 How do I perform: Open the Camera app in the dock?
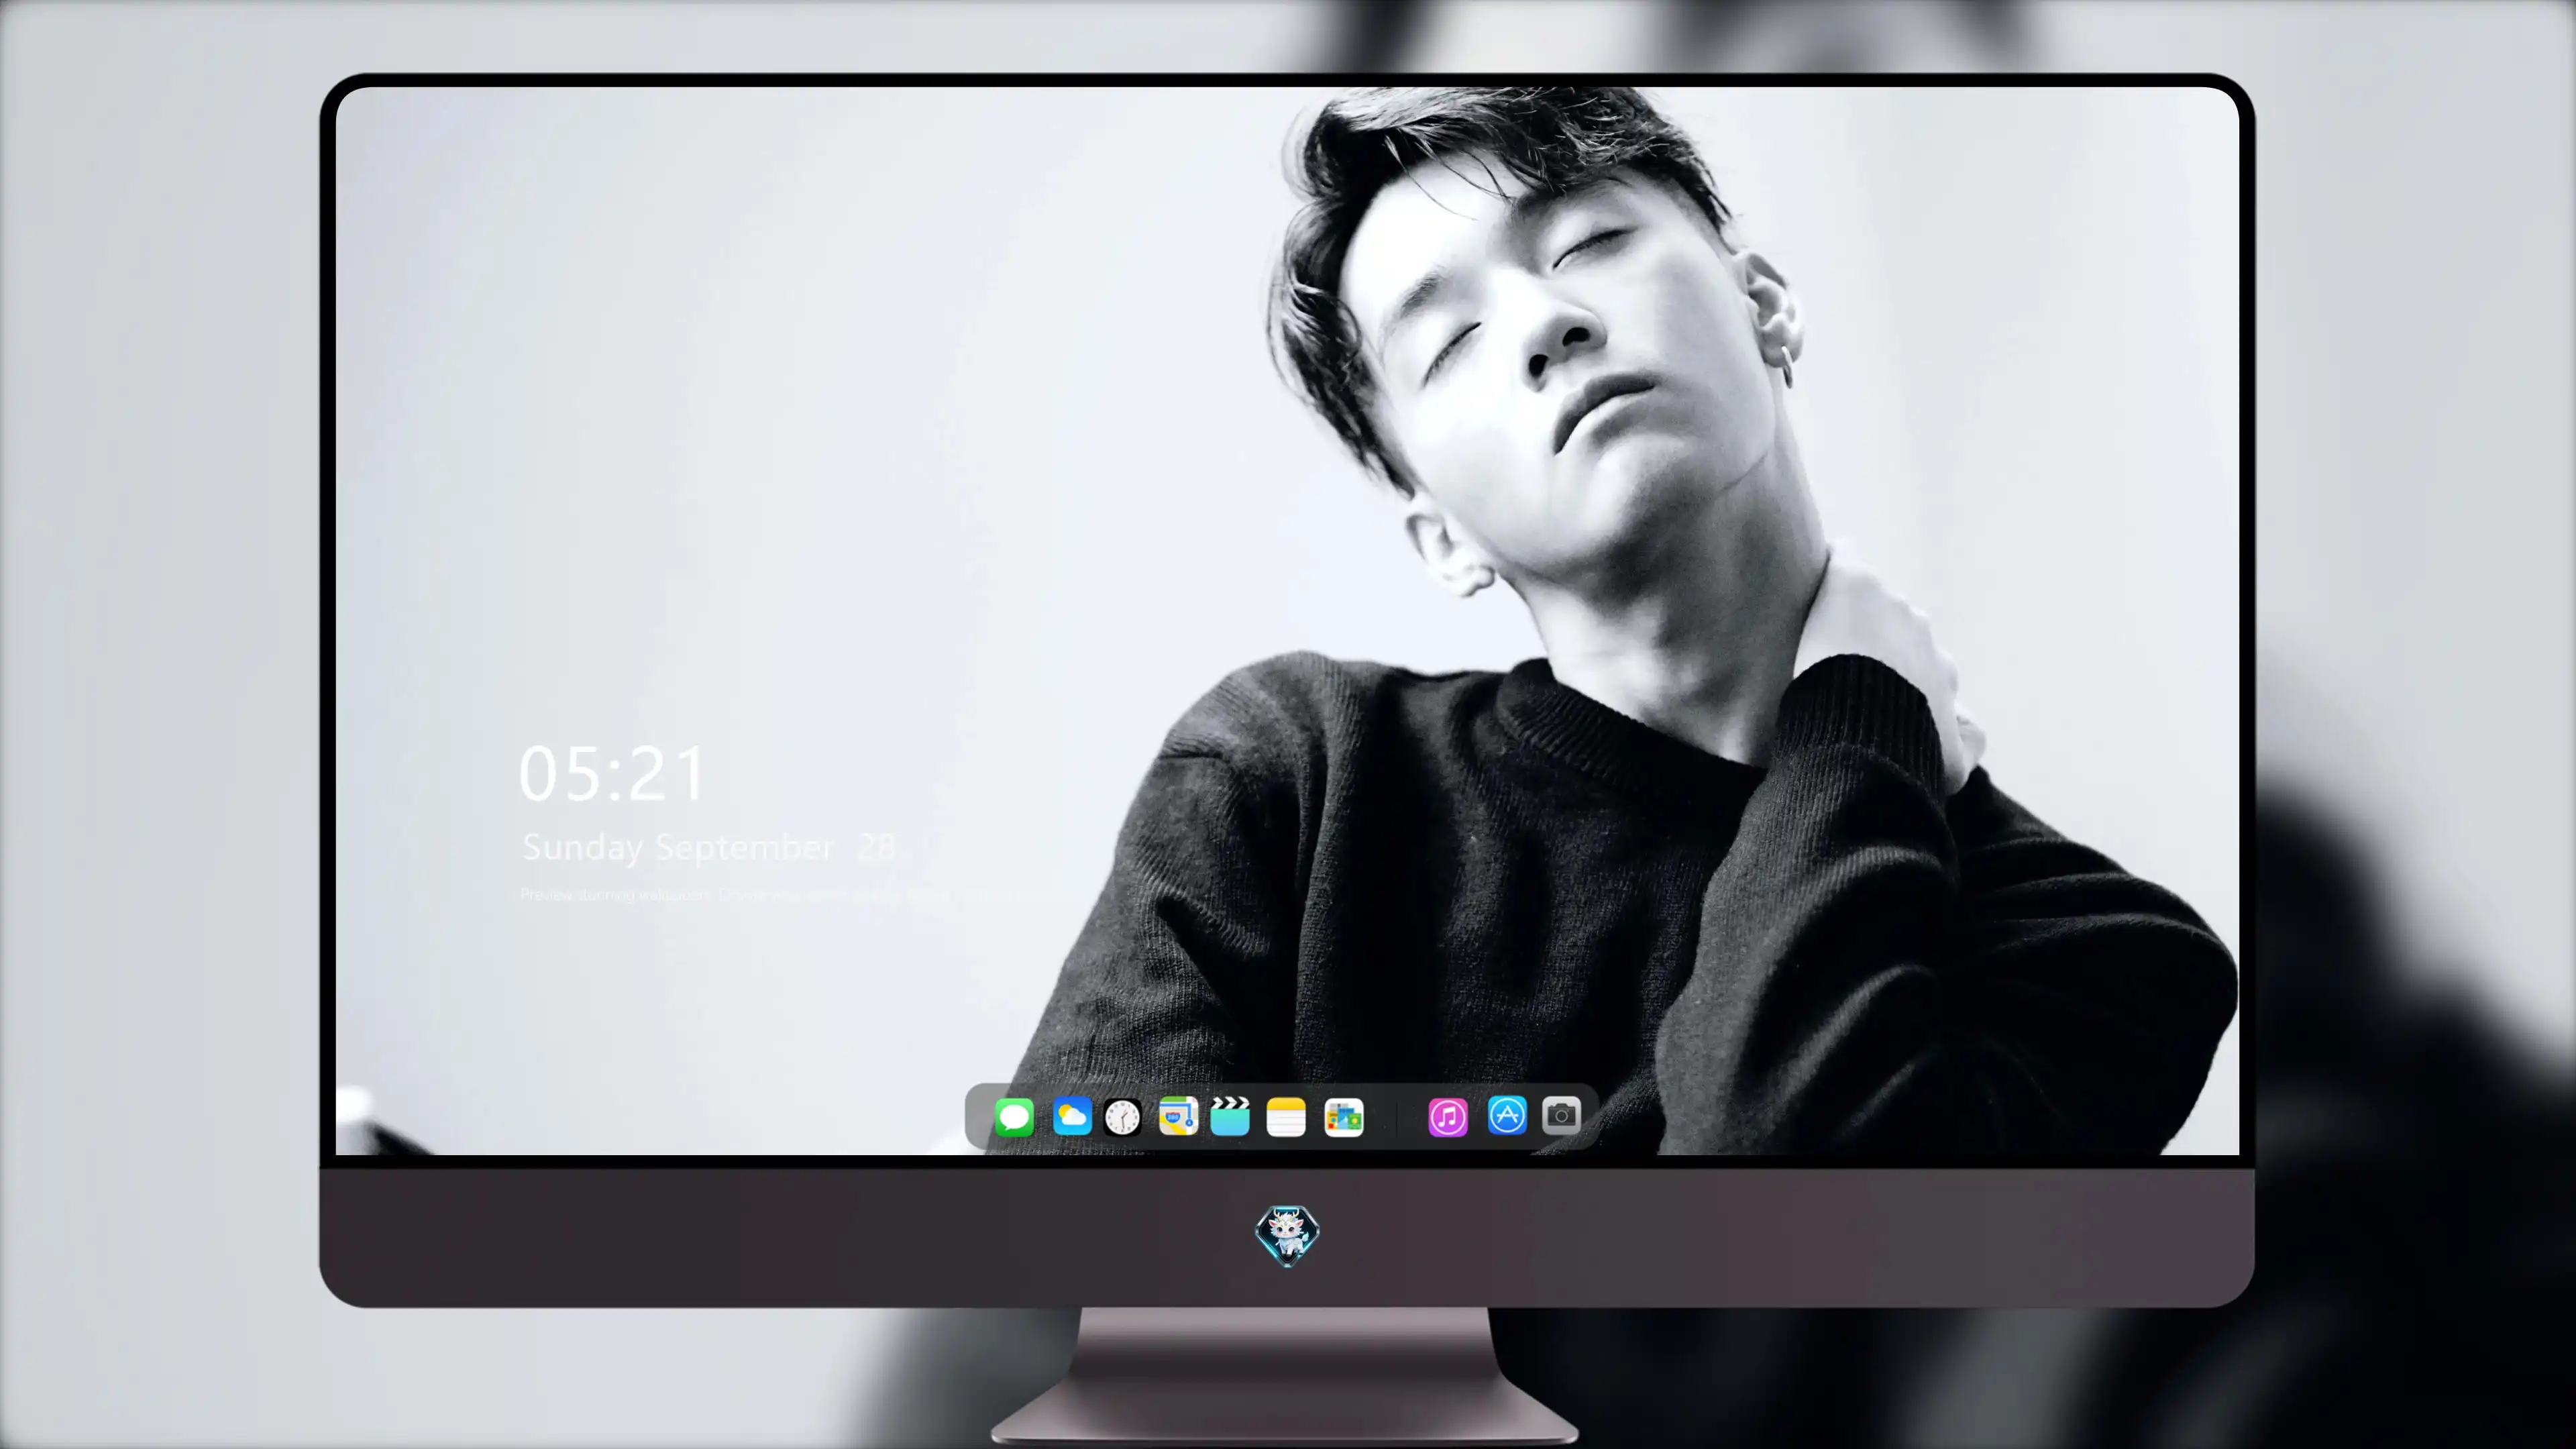coord(1561,1115)
